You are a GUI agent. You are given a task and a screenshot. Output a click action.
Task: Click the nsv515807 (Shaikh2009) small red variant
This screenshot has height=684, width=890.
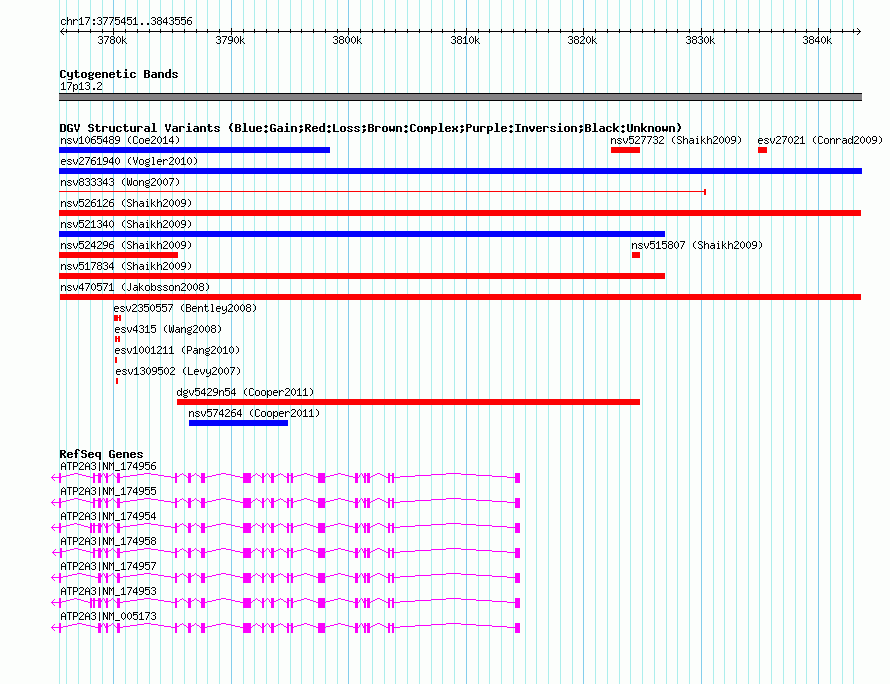pyautogui.click(x=636, y=255)
